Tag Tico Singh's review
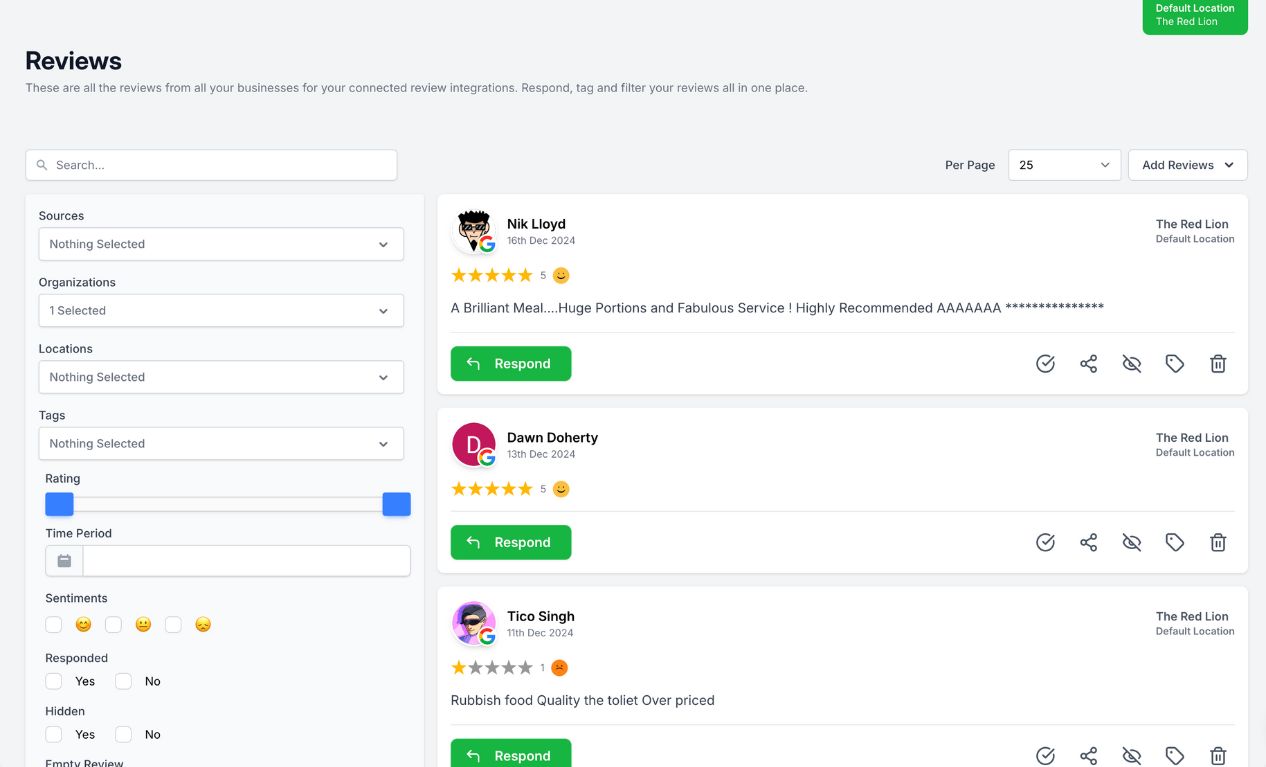1266x767 pixels. (1175, 755)
